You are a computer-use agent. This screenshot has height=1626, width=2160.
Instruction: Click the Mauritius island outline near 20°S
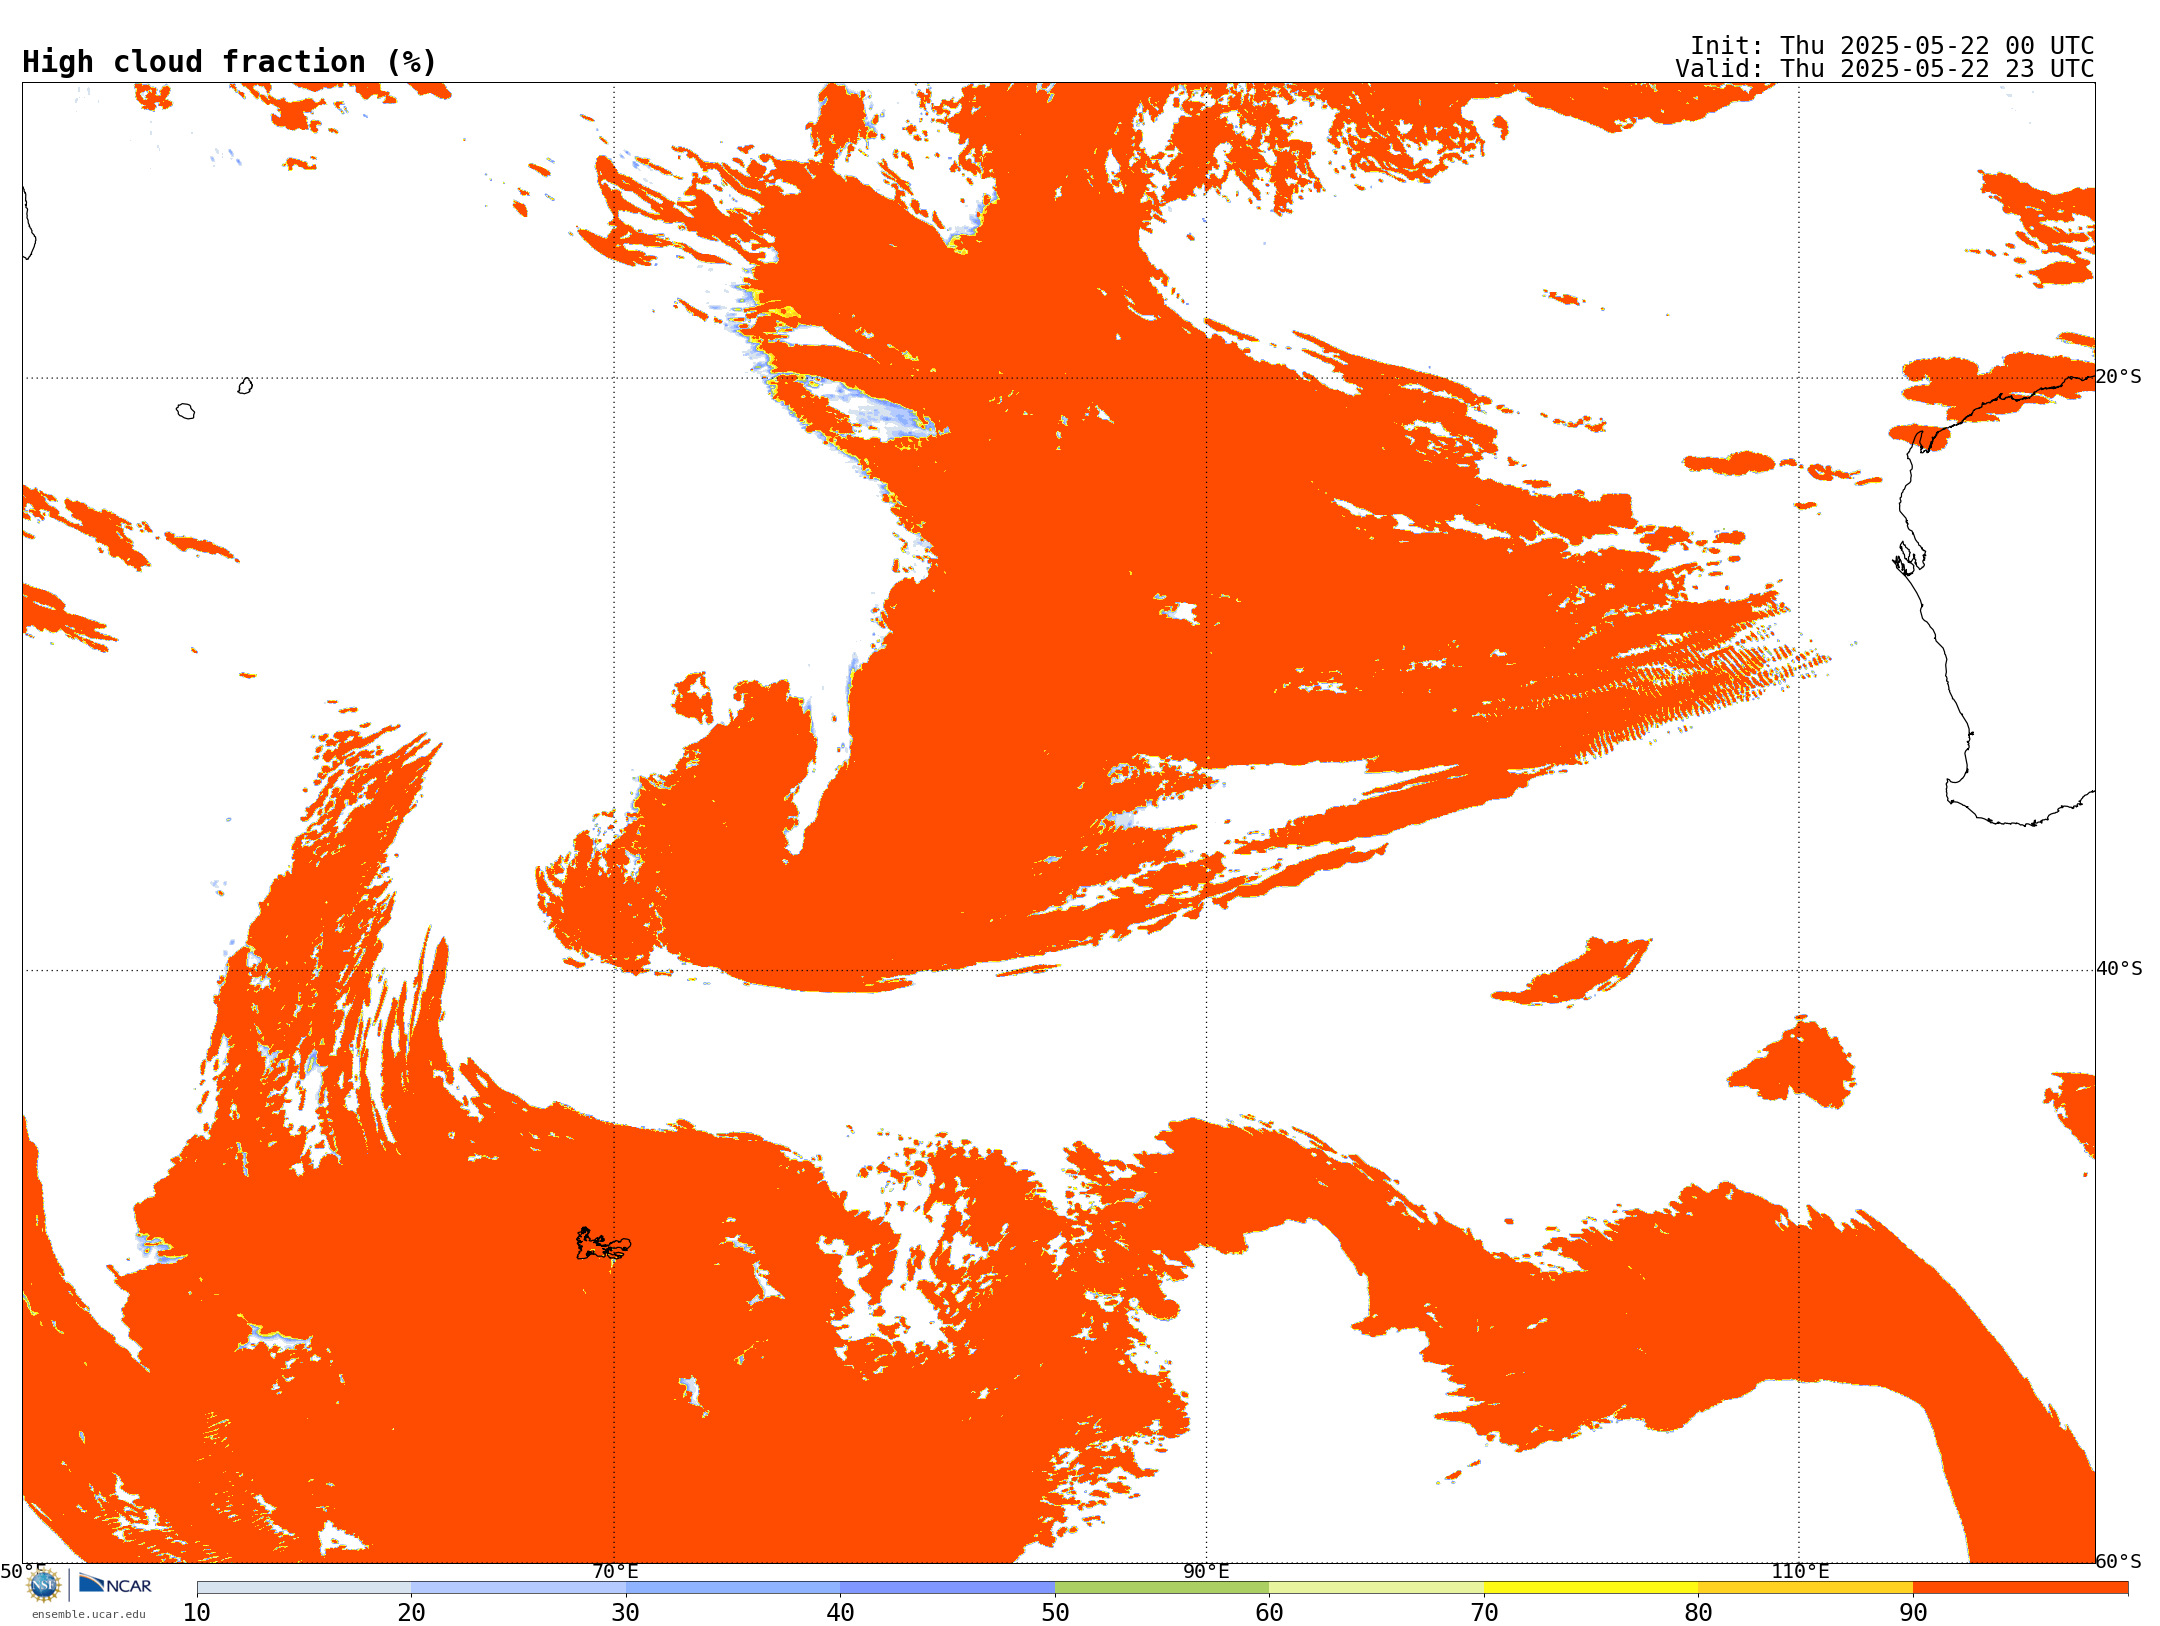(x=245, y=386)
